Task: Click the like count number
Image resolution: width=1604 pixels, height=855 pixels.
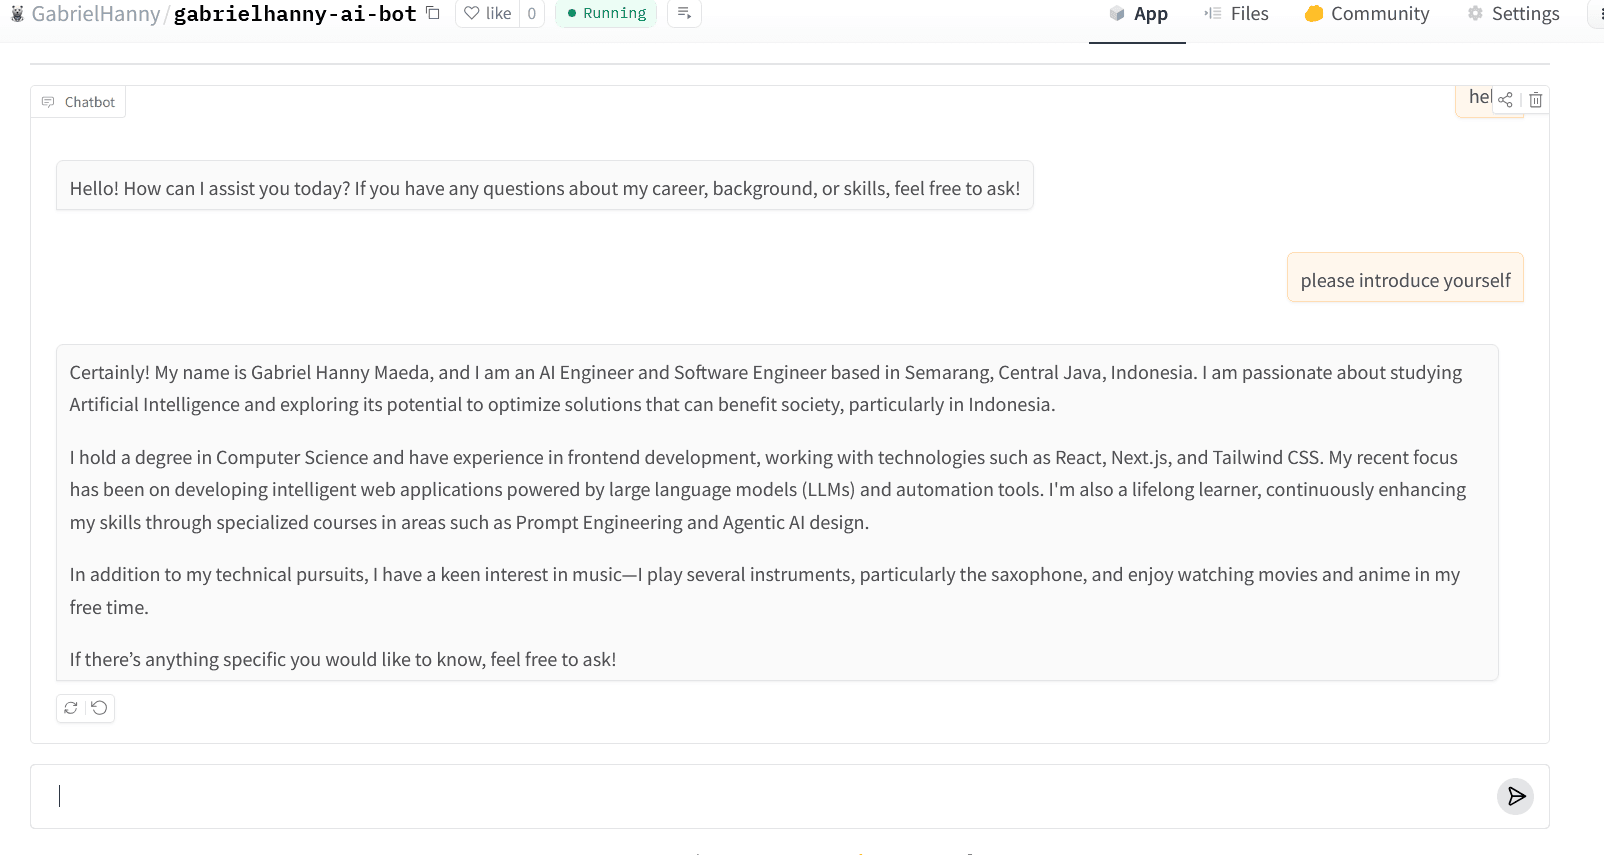Action: 532,13
